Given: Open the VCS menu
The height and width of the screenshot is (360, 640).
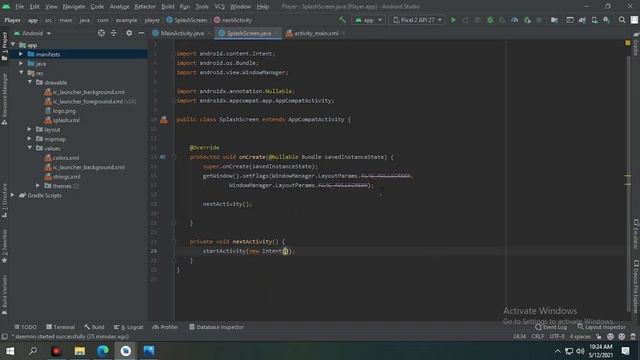Looking at the screenshot, I should click(x=220, y=7).
